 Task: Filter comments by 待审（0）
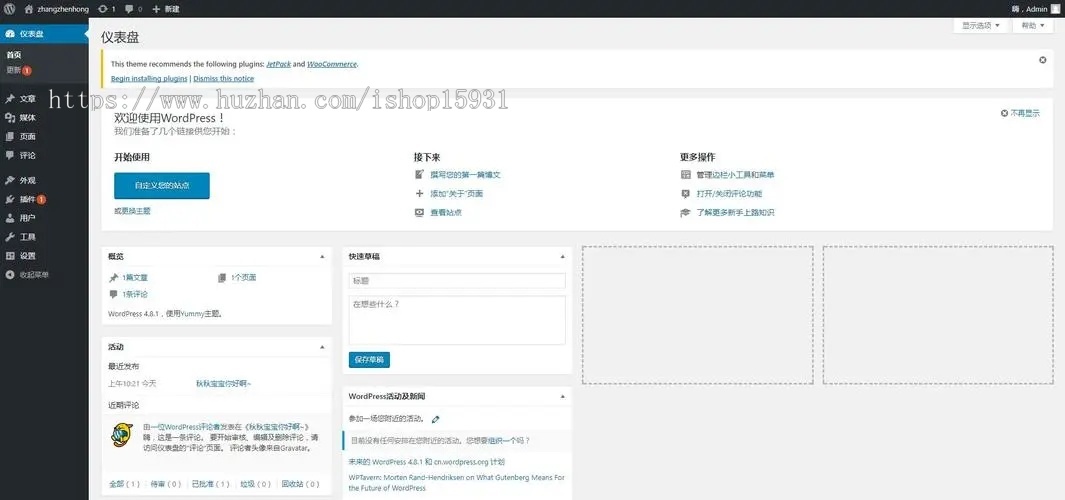pos(166,484)
